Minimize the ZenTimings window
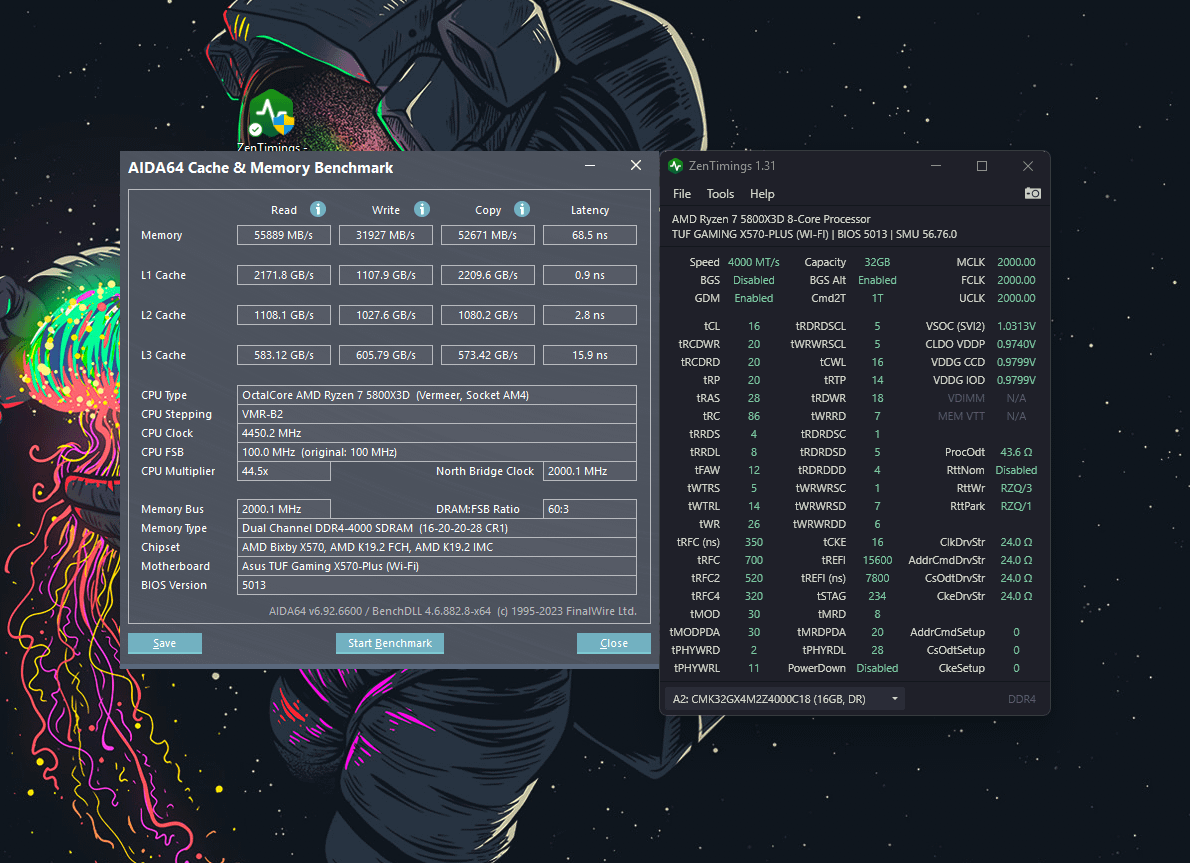 936,165
